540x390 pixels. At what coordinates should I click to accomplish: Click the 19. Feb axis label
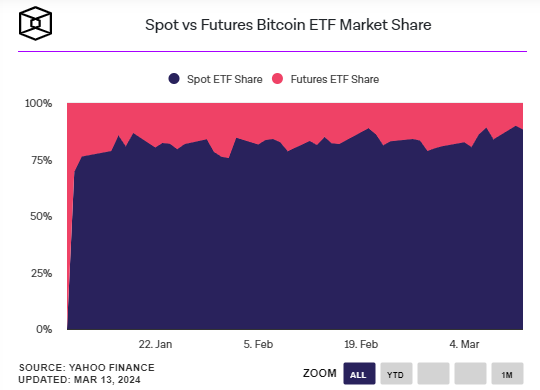coord(361,344)
